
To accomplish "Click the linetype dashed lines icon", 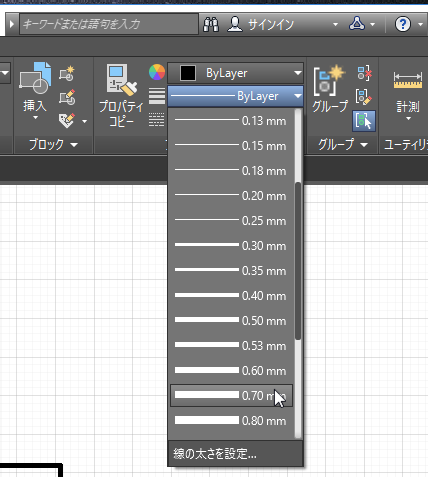I will click(157, 120).
